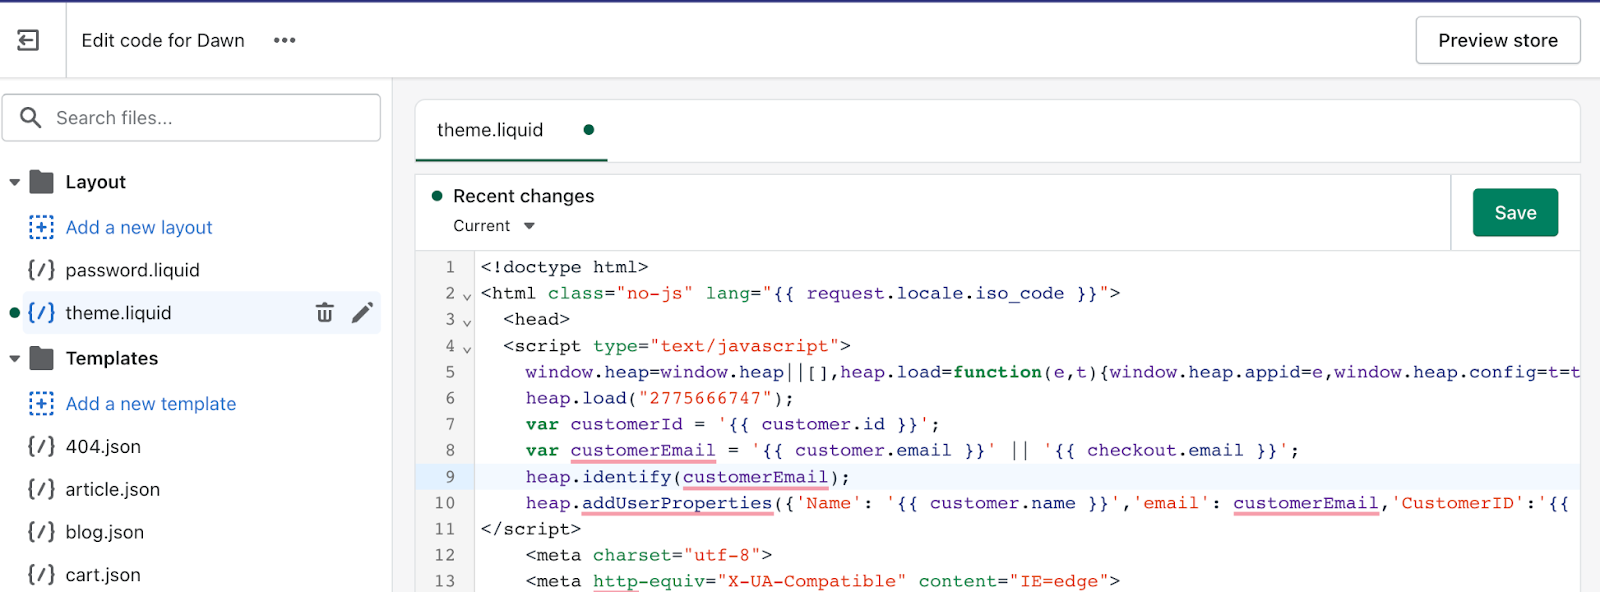Click the blog.json file type icon
Screen dimensions: 1600x592
click(x=41, y=533)
